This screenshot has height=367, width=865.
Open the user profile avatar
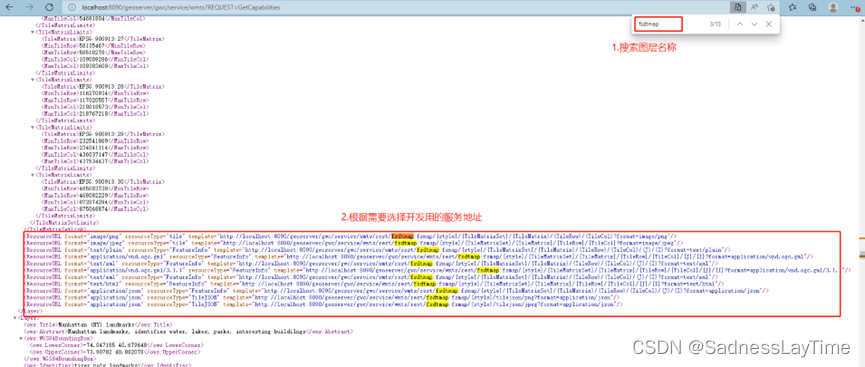click(834, 8)
